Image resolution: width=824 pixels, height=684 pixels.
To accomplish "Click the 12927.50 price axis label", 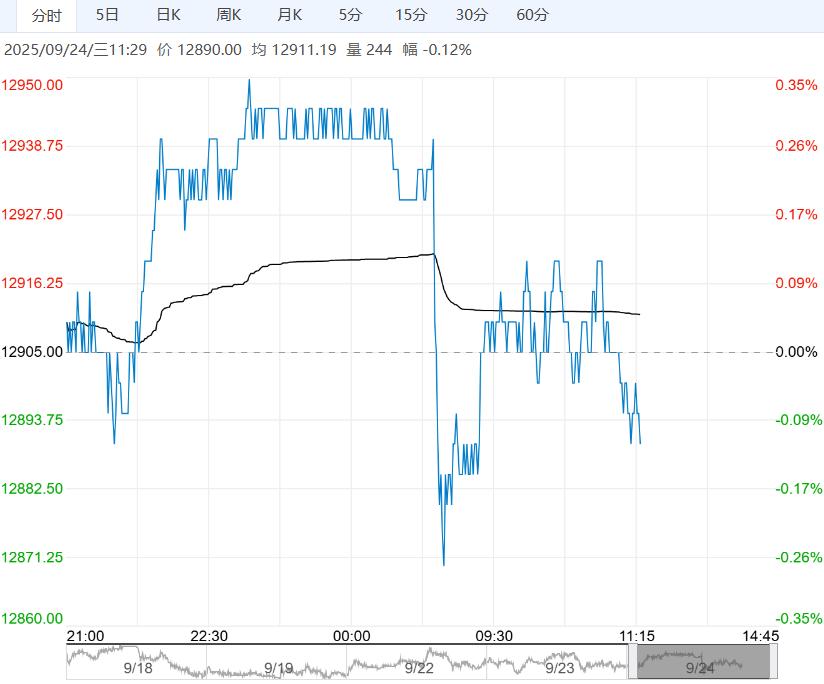I will (x=32, y=214).
